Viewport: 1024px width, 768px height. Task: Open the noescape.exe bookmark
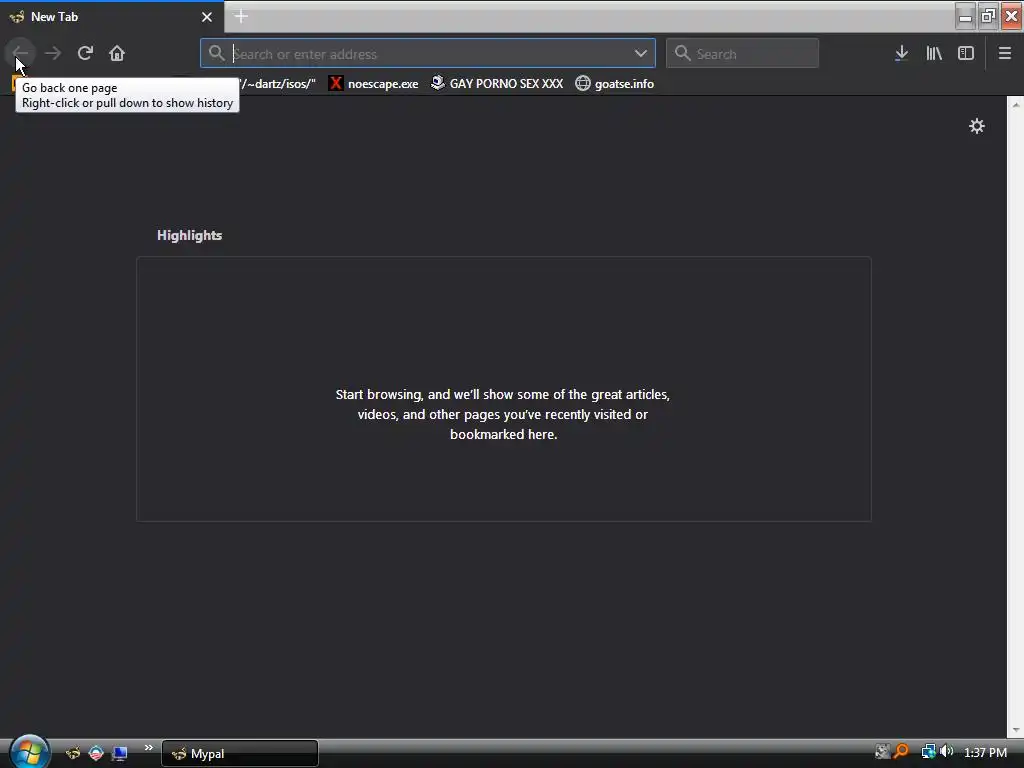(374, 84)
